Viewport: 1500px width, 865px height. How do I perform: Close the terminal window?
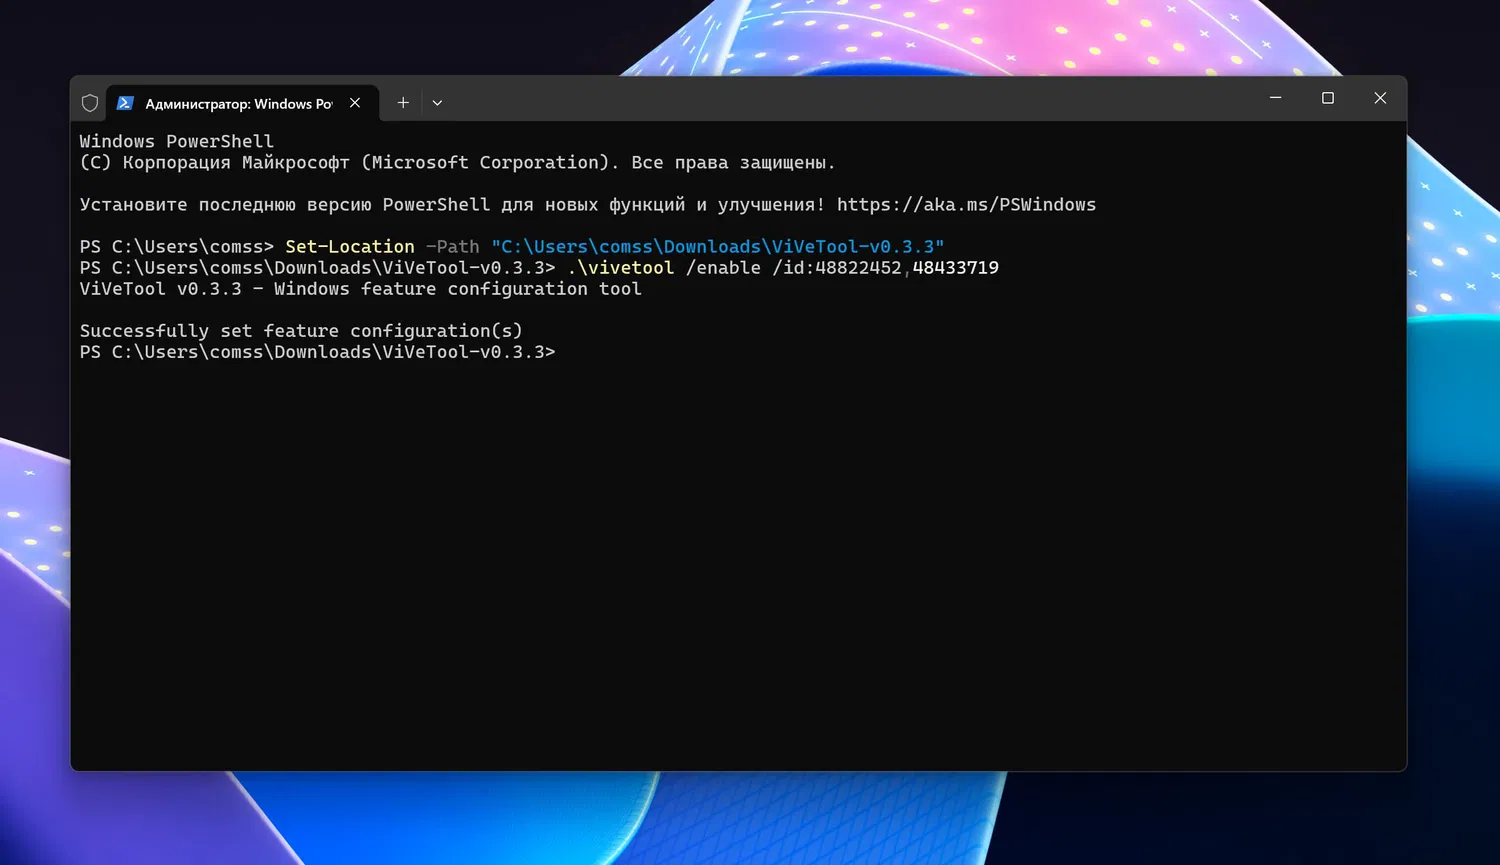[1380, 98]
